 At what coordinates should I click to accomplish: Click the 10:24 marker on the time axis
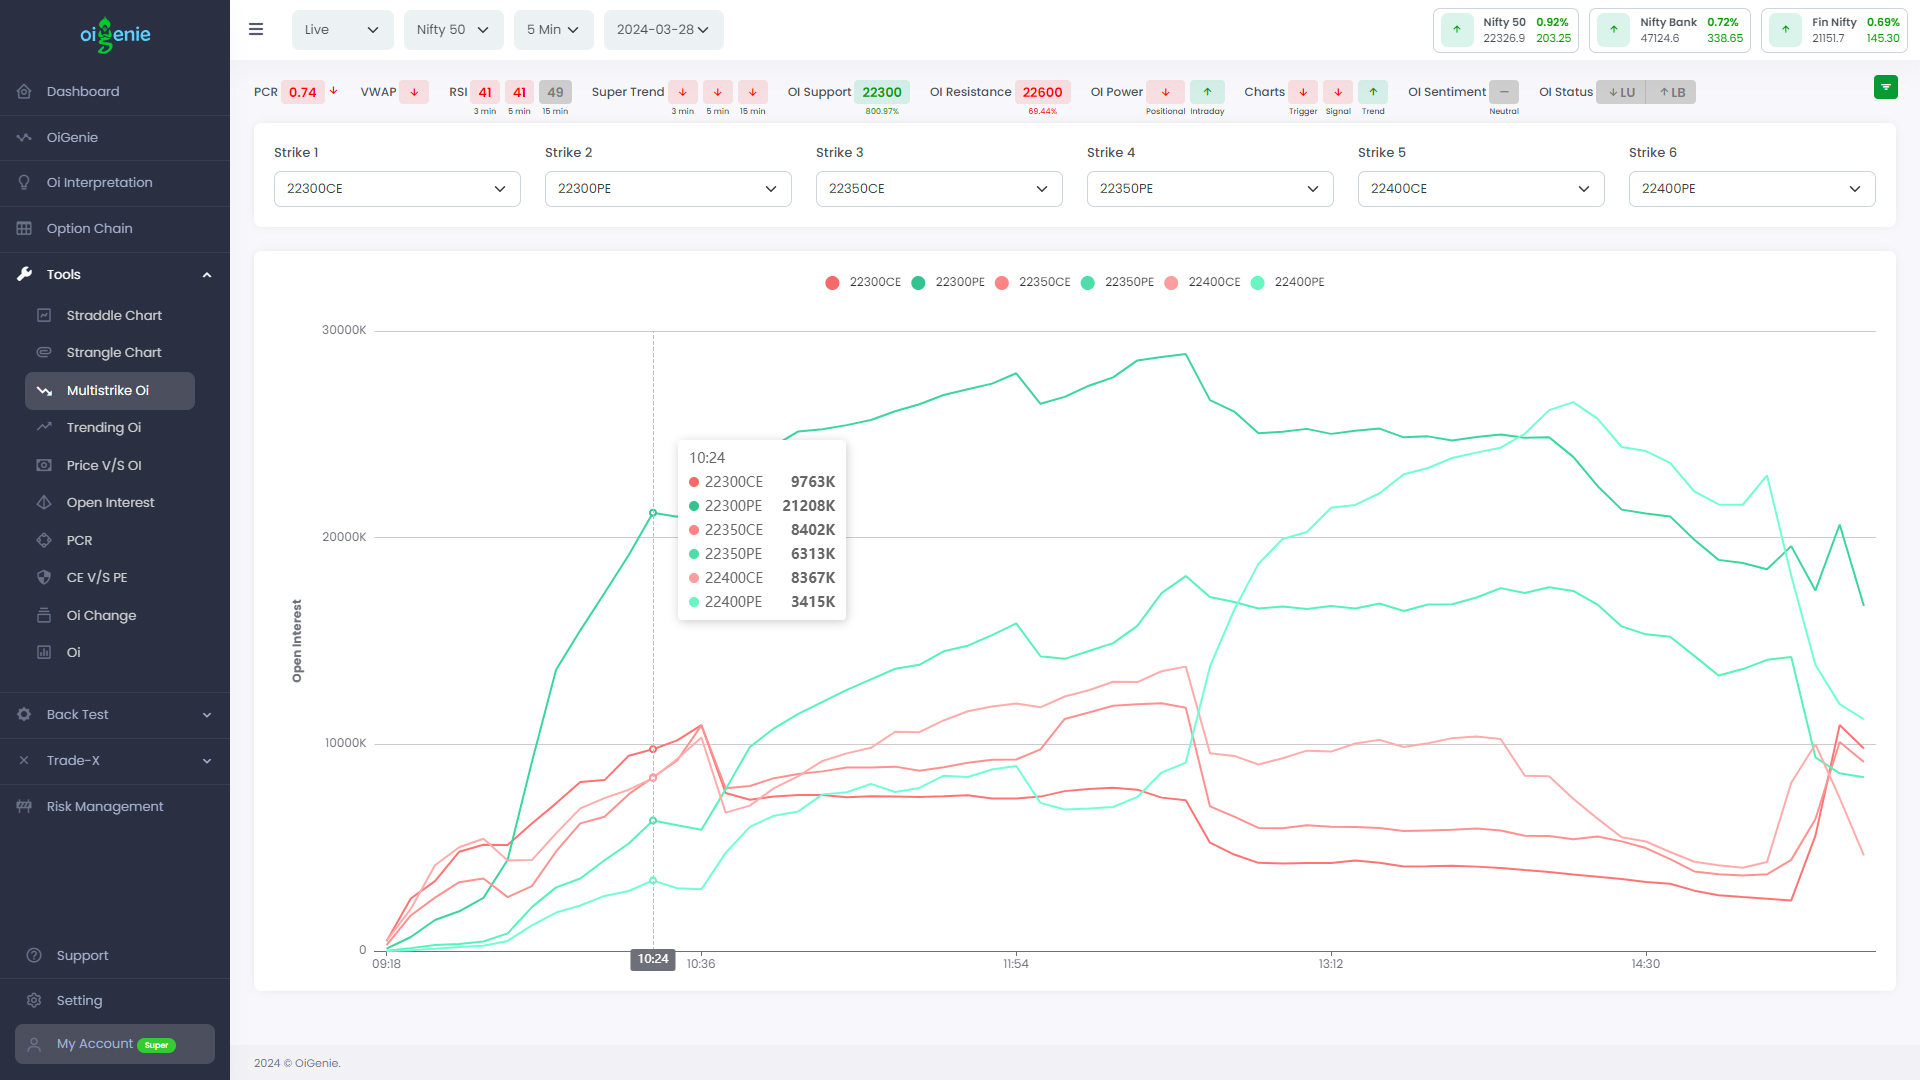pos(652,959)
